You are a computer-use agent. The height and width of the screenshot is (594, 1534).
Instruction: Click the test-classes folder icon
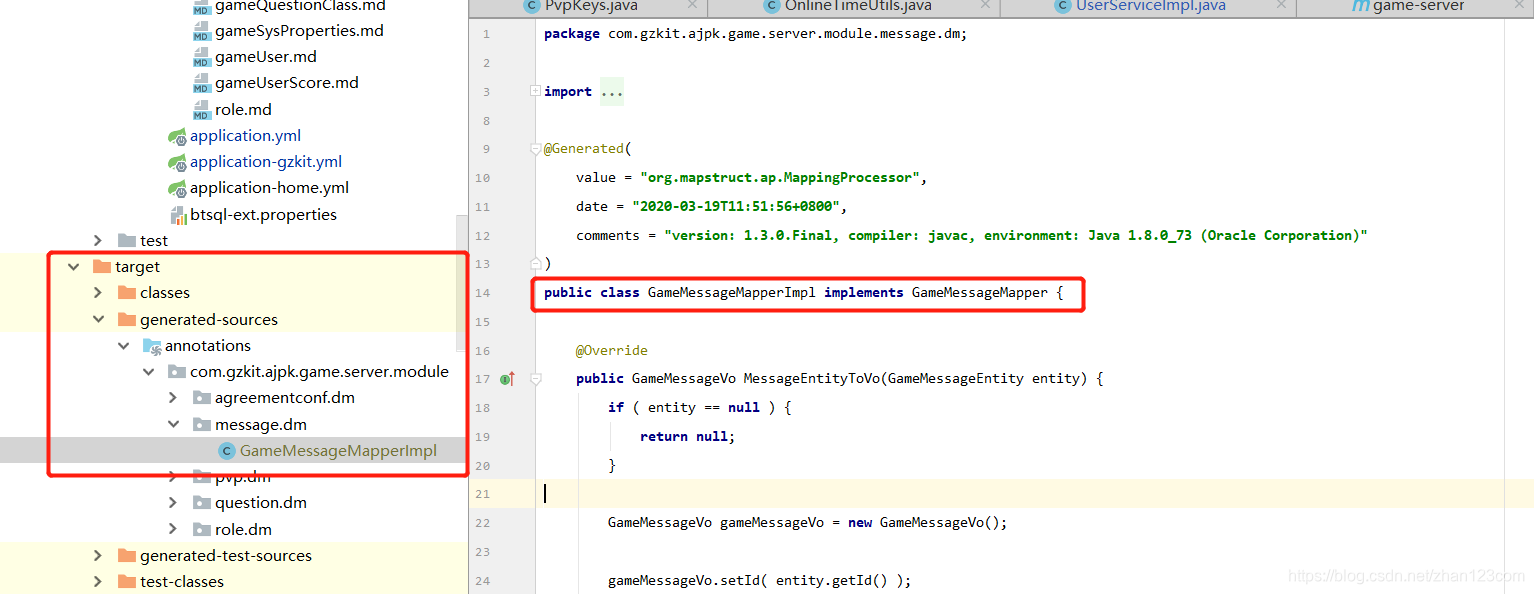click(126, 582)
